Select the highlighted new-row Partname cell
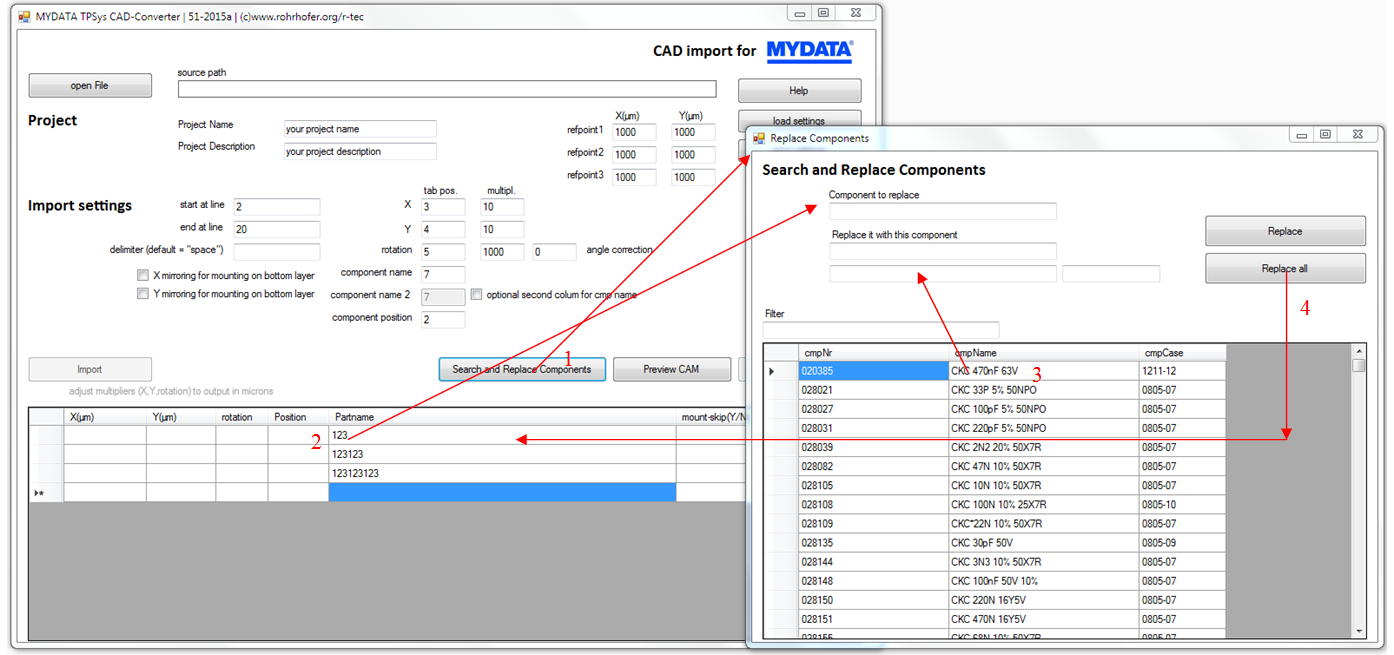 502,492
